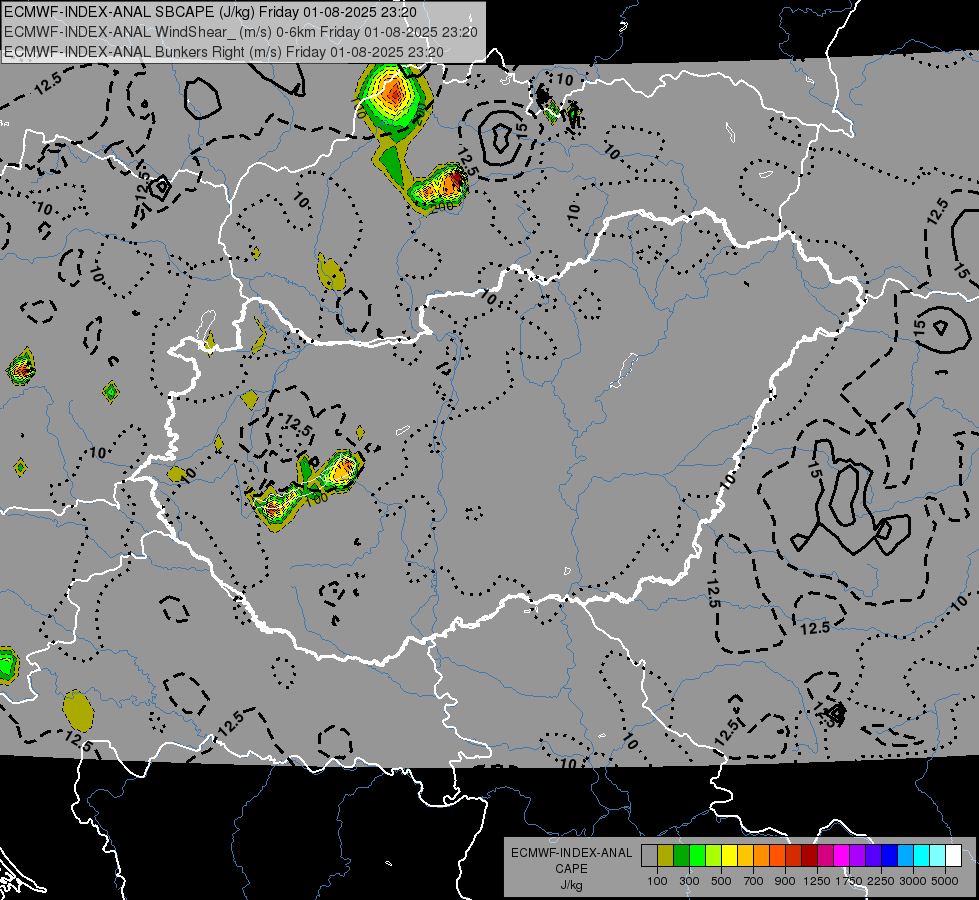This screenshot has width=979, height=900.
Task: Select the orange swatch above the 700 tick
Action: pyautogui.click(x=762, y=856)
